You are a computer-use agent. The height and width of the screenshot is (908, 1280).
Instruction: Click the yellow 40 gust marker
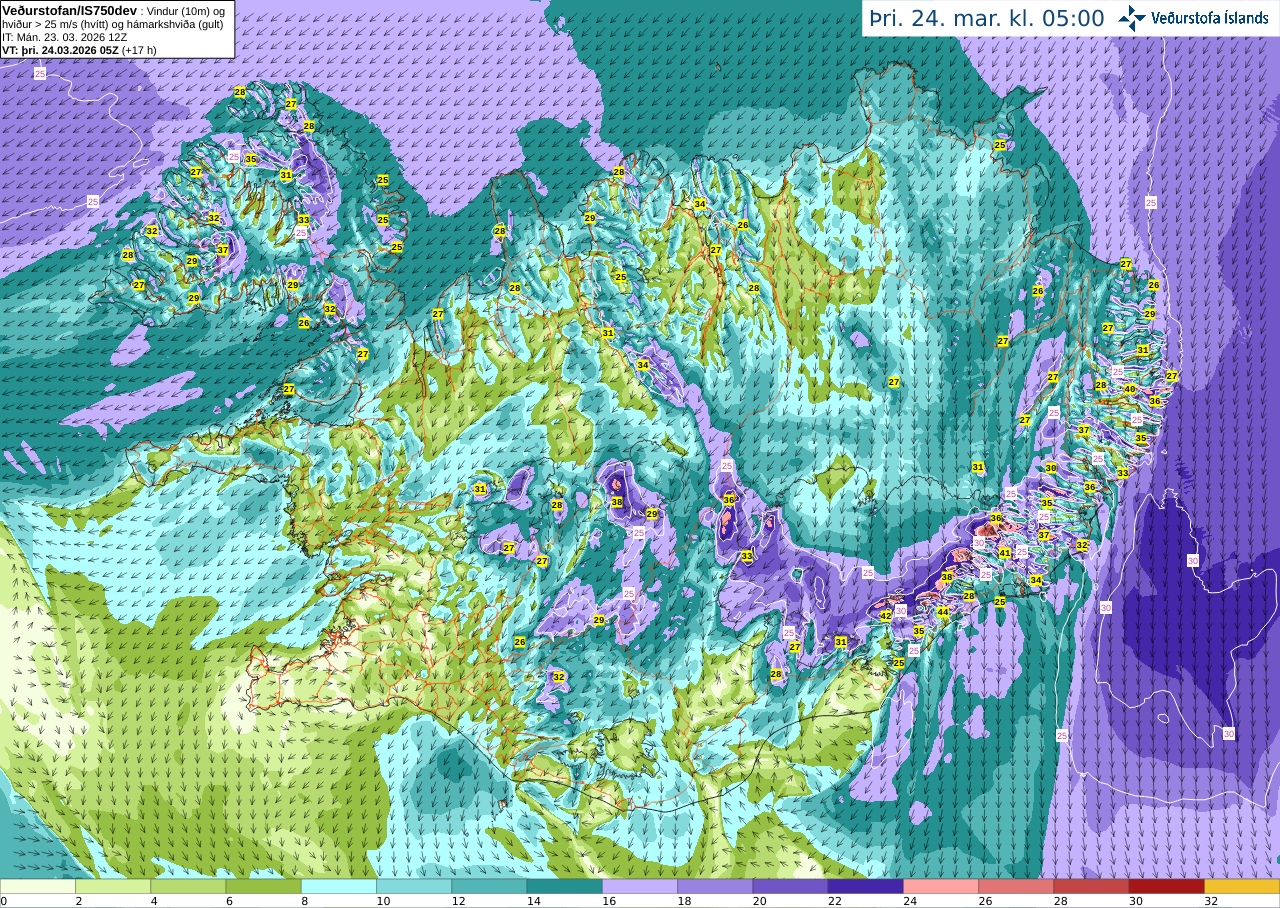pos(1130,389)
